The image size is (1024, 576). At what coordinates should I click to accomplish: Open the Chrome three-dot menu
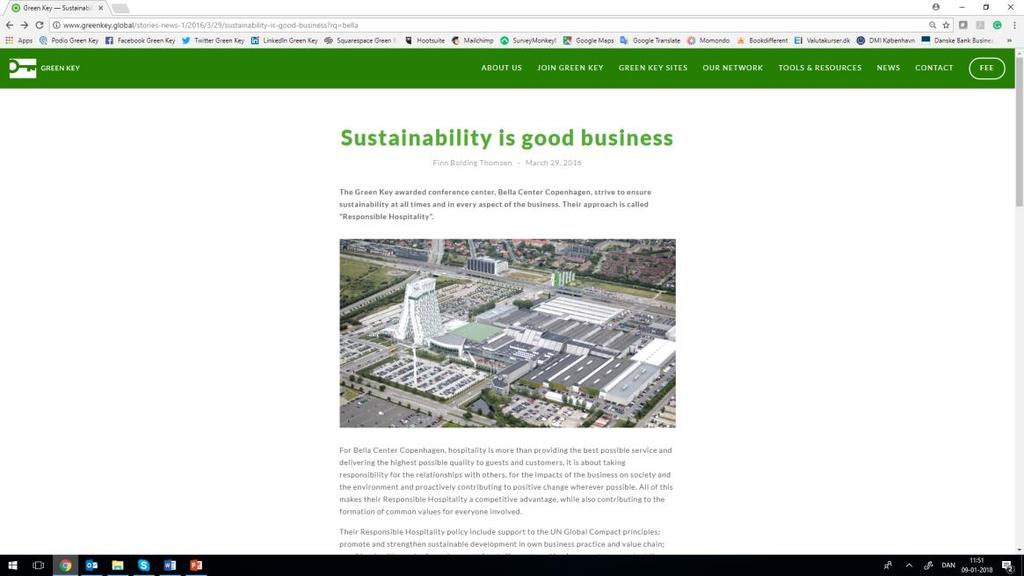1014,25
